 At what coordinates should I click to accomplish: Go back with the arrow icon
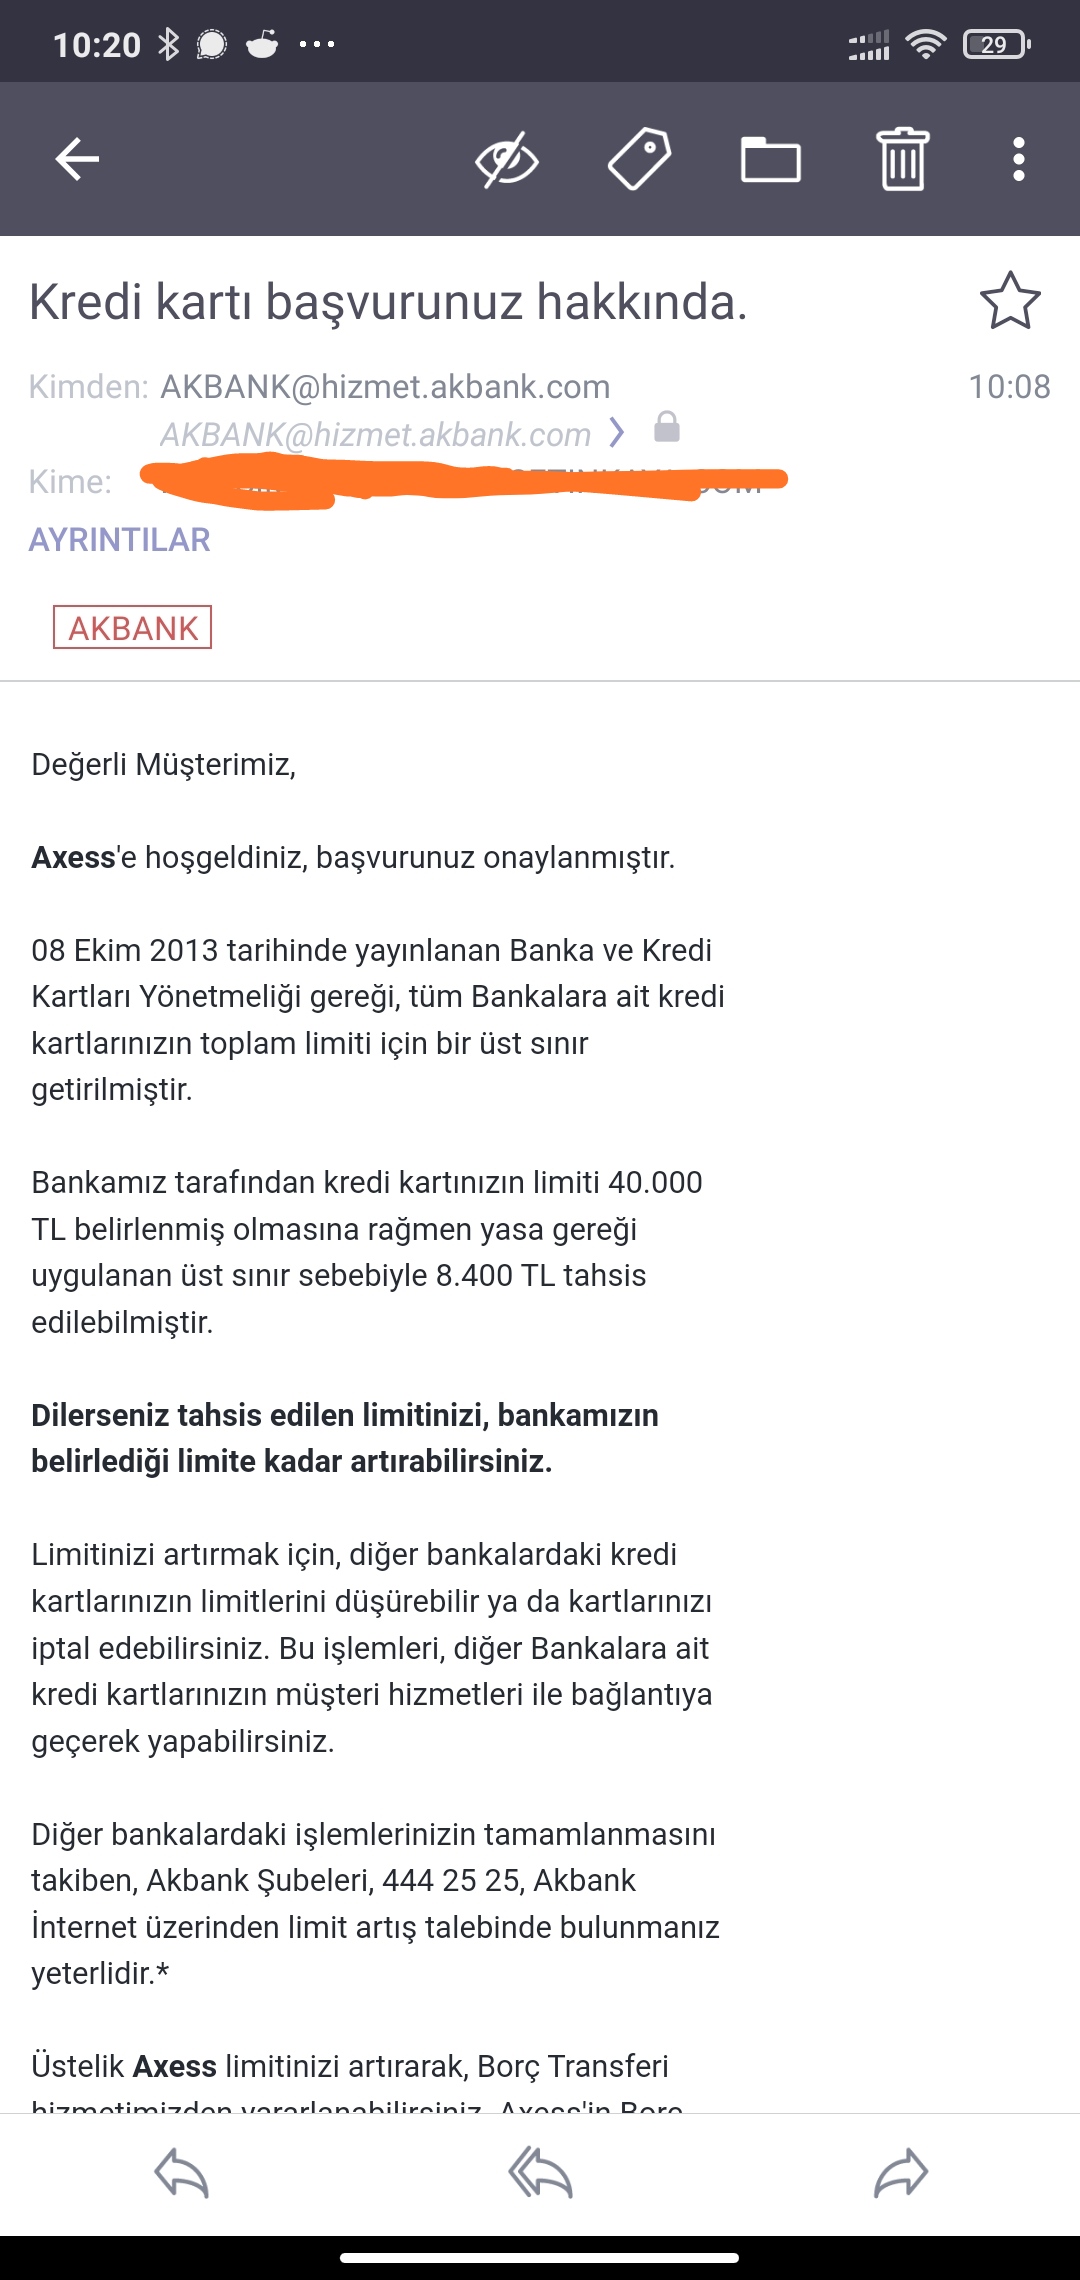click(x=77, y=159)
